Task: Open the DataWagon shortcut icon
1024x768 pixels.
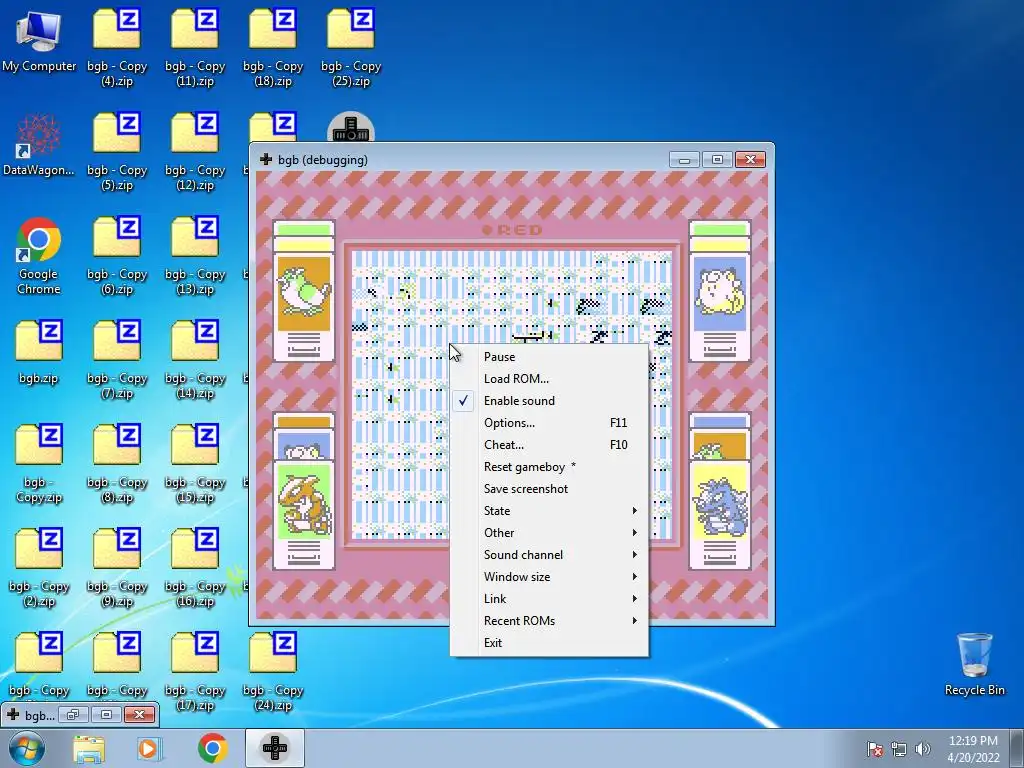Action: point(39,145)
